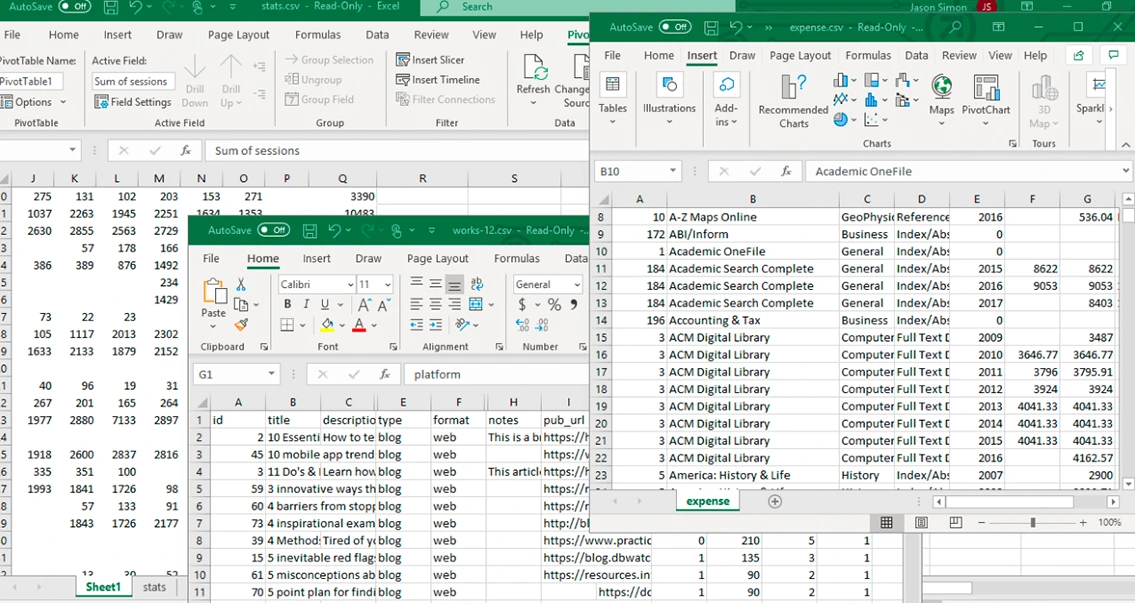Click the Field Settings button
The height and width of the screenshot is (605, 1135).
[x=133, y=102]
